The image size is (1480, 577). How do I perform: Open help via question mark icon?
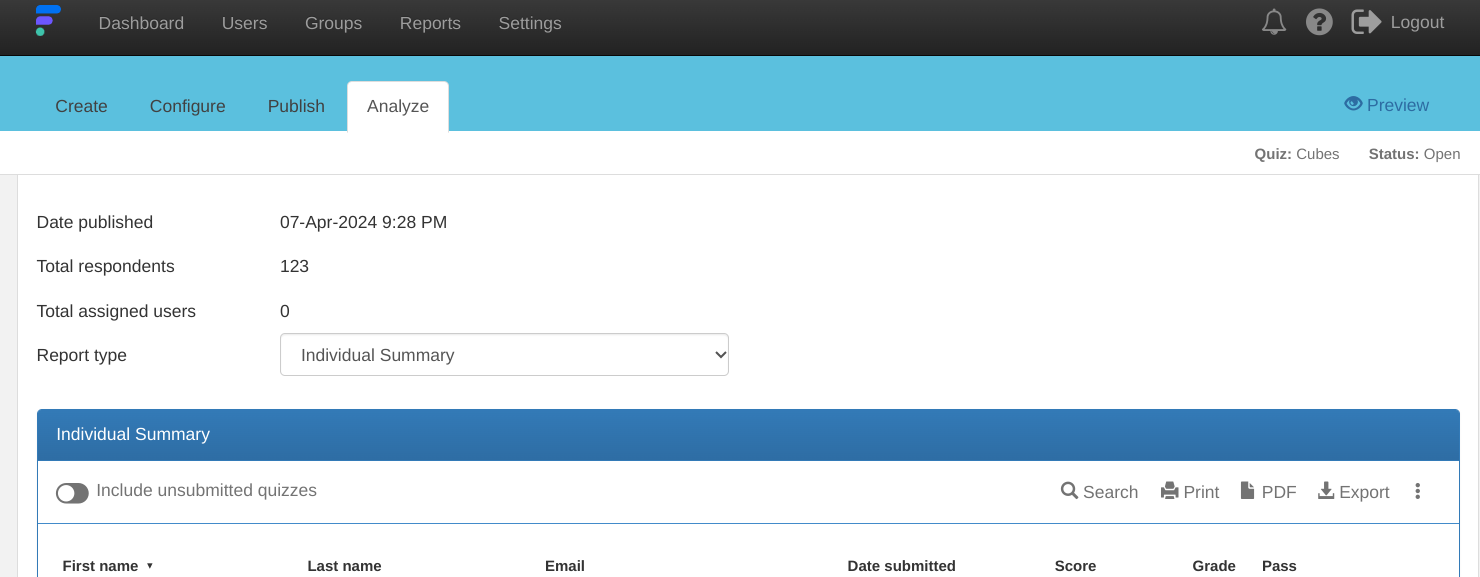pyautogui.click(x=1319, y=22)
